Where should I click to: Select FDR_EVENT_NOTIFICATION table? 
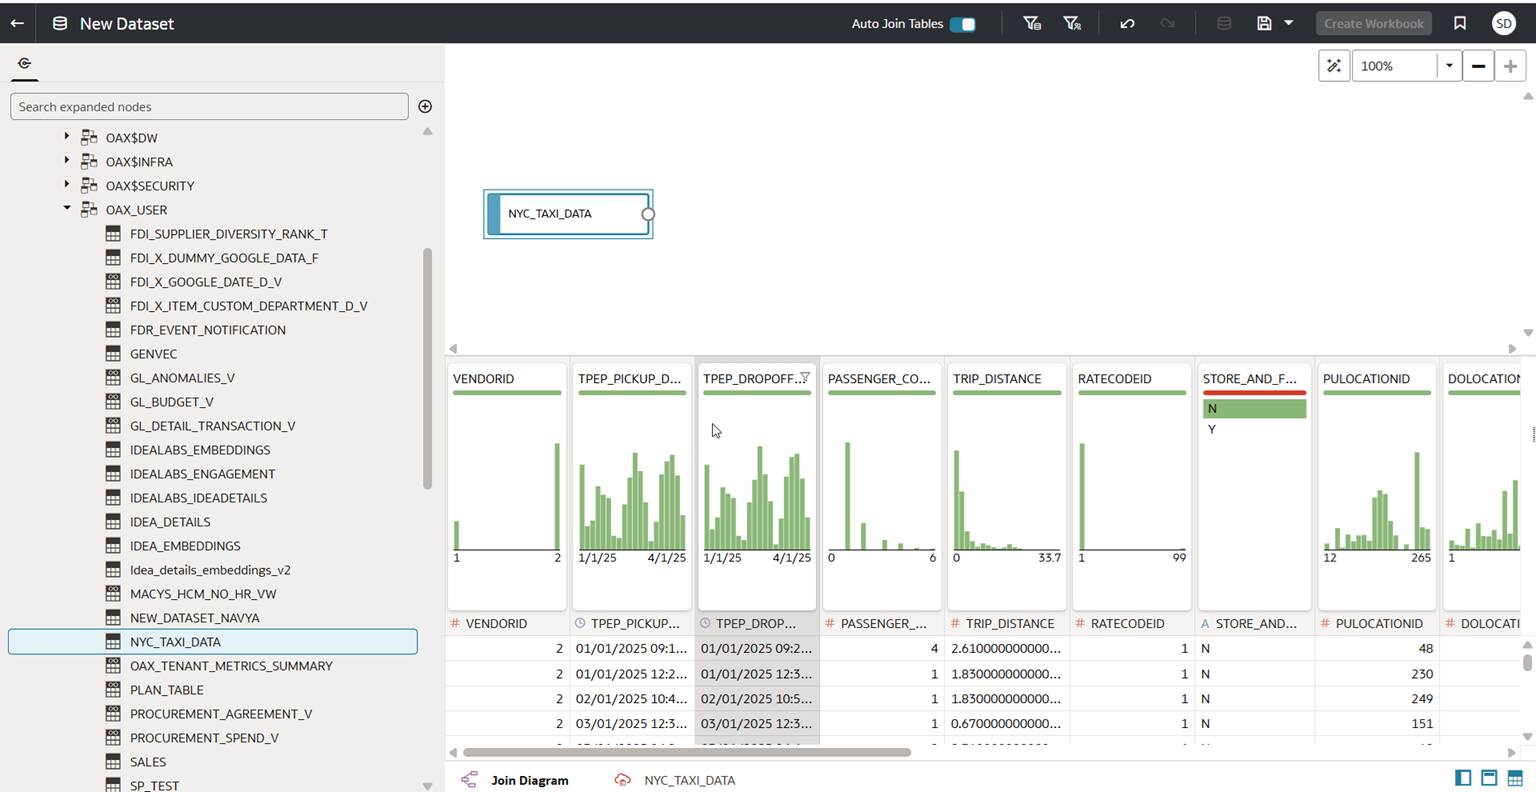coord(207,330)
